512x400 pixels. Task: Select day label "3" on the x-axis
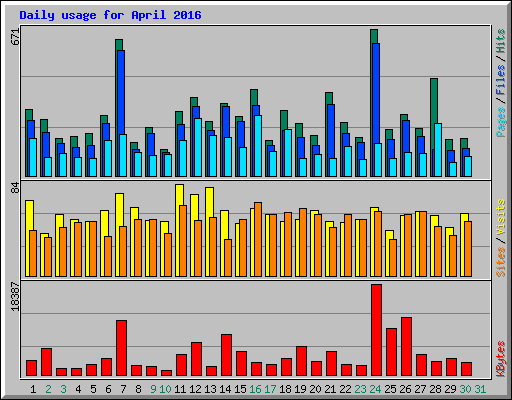click(63, 389)
